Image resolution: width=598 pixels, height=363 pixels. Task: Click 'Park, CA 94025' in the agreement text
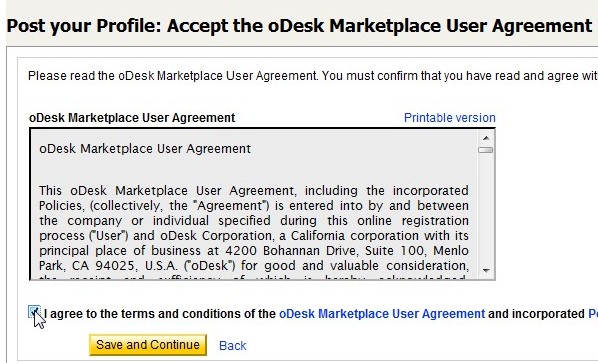(87, 266)
